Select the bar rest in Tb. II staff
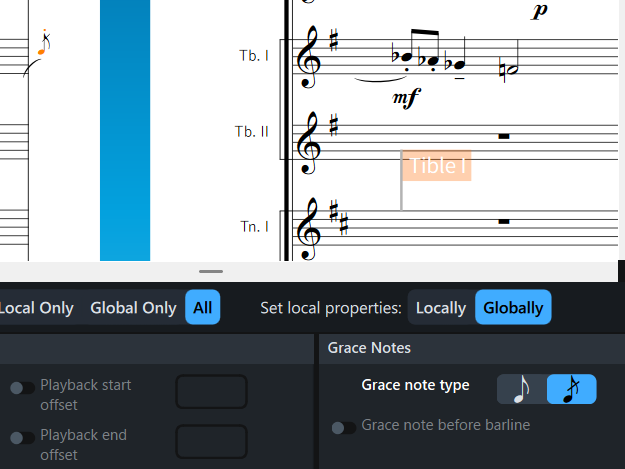625x469 pixels. point(504,135)
